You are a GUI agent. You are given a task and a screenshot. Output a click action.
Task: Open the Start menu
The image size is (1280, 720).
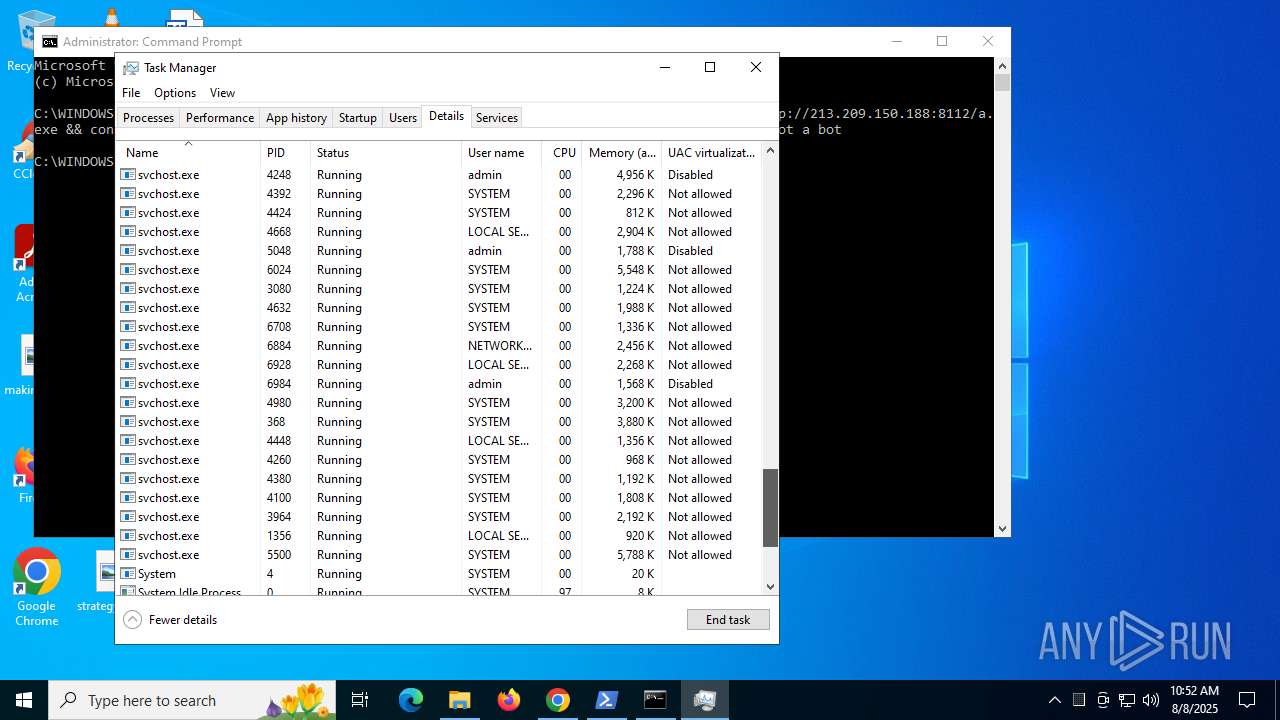click(x=24, y=700)
